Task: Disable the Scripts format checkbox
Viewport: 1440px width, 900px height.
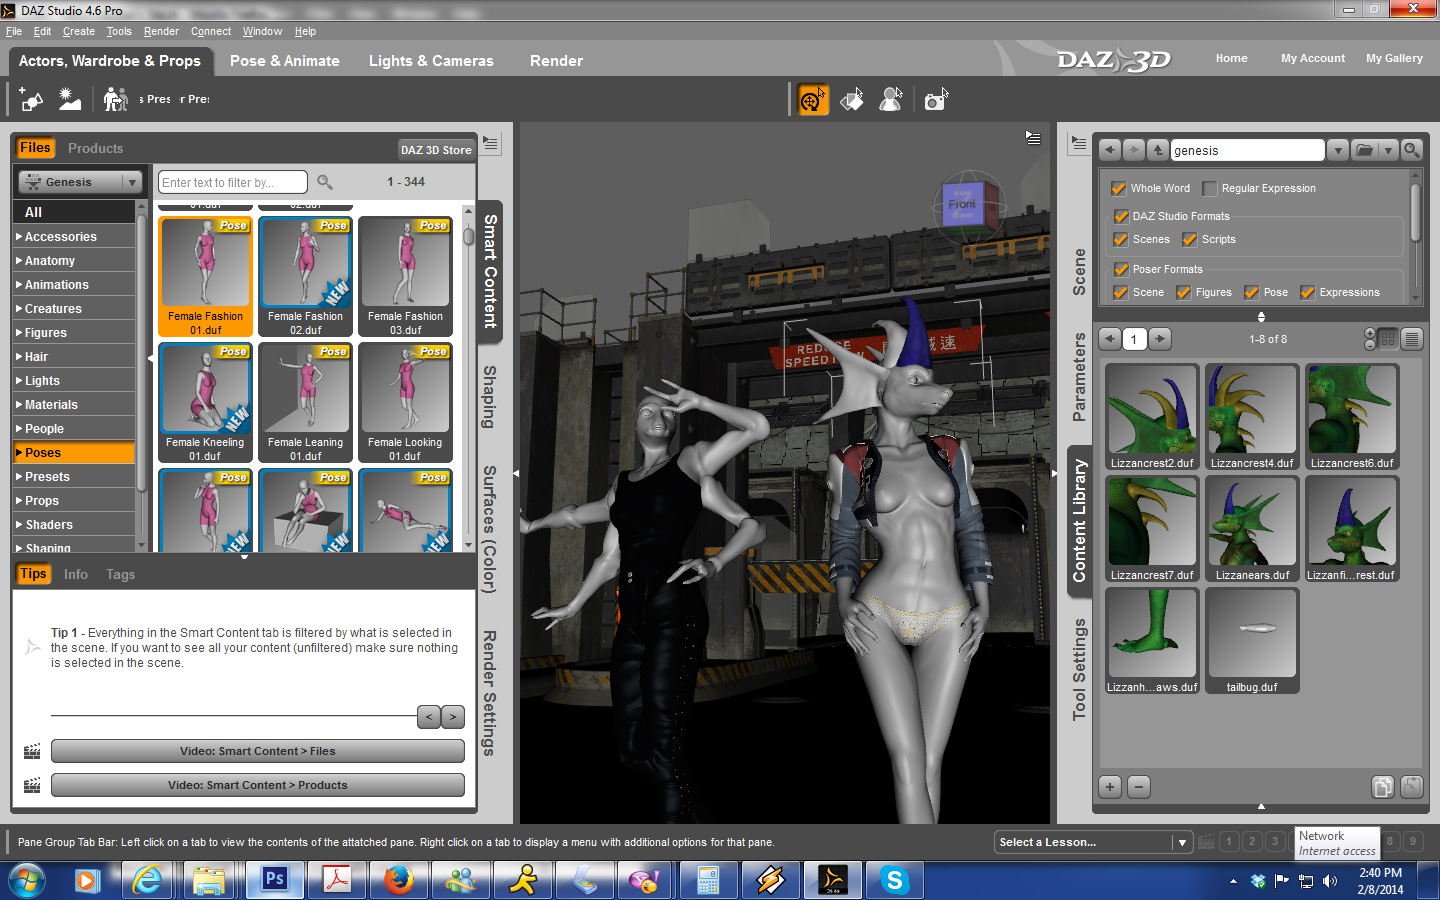Action: tap(1190, 240)
